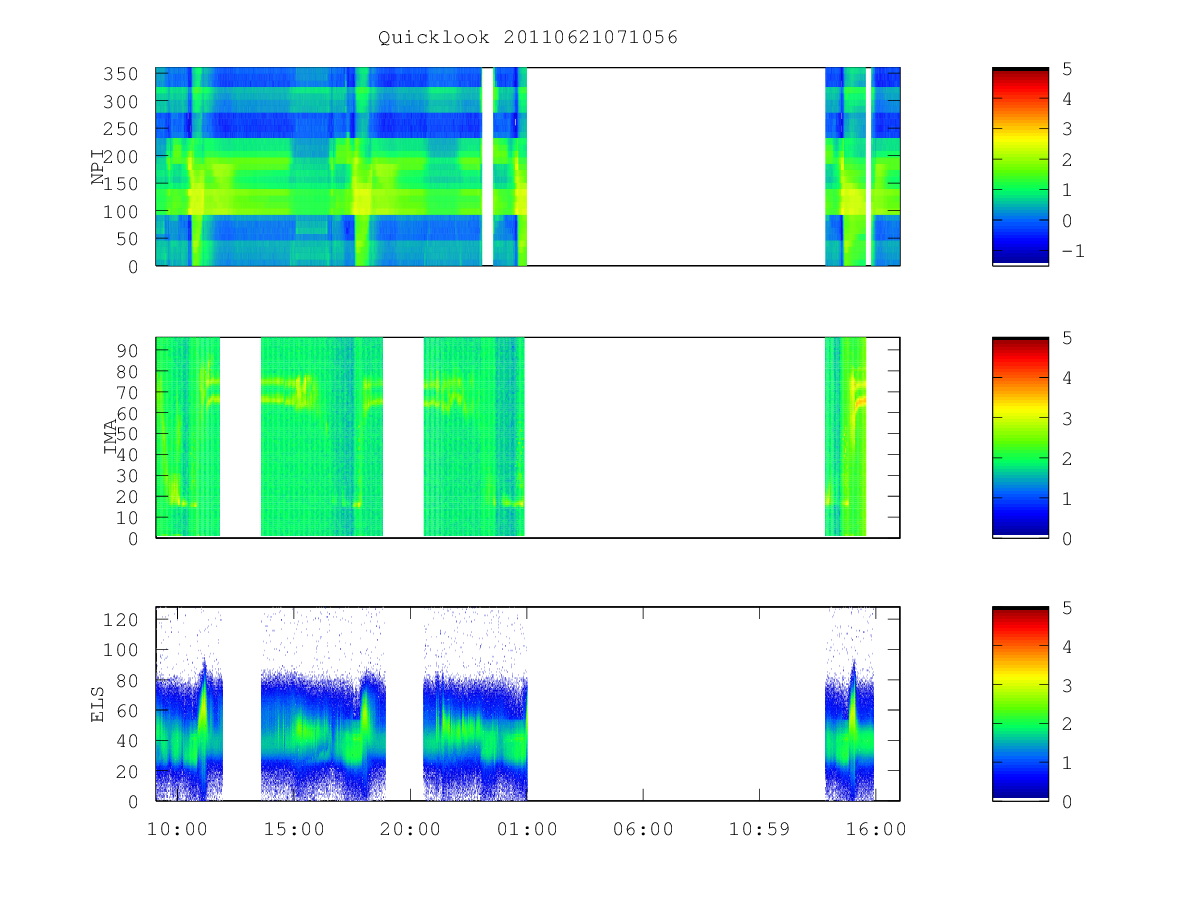Click the 3 label on IMA colorbar
1200x900 pixels.
click(1066, 418)
